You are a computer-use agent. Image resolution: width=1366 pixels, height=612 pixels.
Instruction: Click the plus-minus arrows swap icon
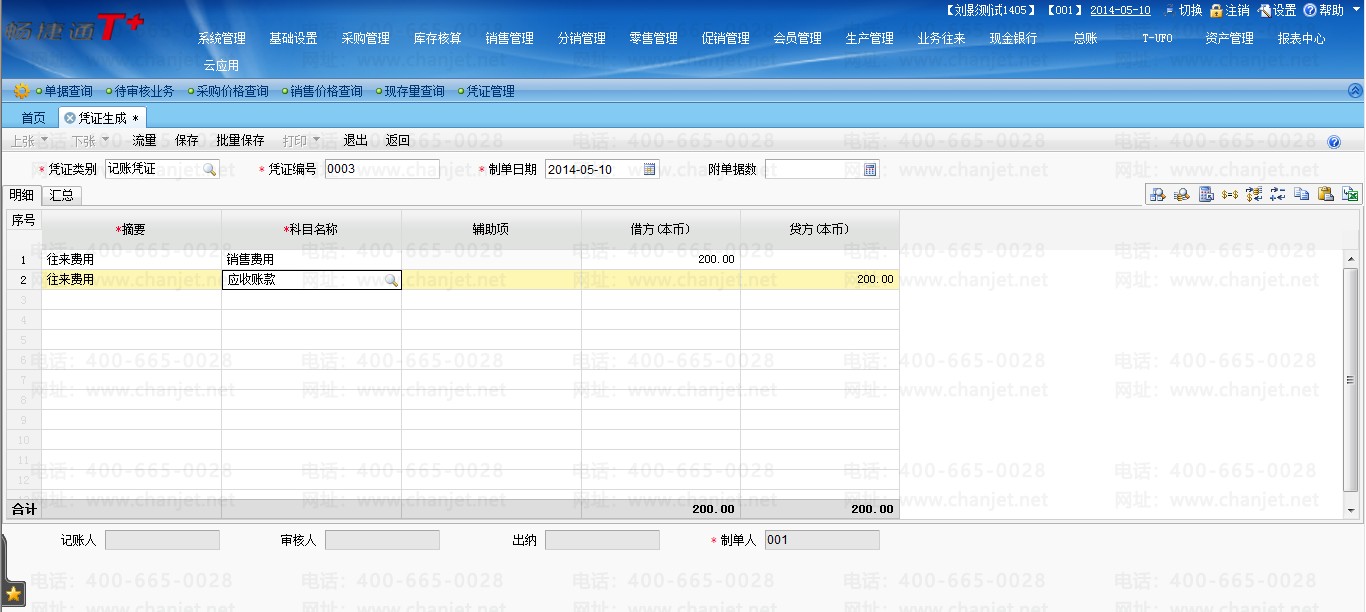click(x=1278, y=195)
